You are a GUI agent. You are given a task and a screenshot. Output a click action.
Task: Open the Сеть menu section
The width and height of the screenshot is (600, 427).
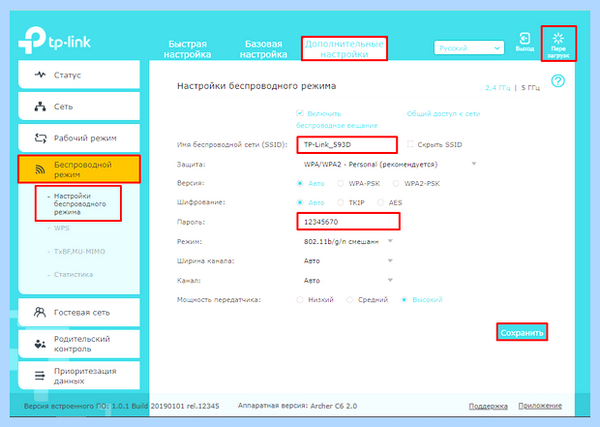click(x=79, y=106)
